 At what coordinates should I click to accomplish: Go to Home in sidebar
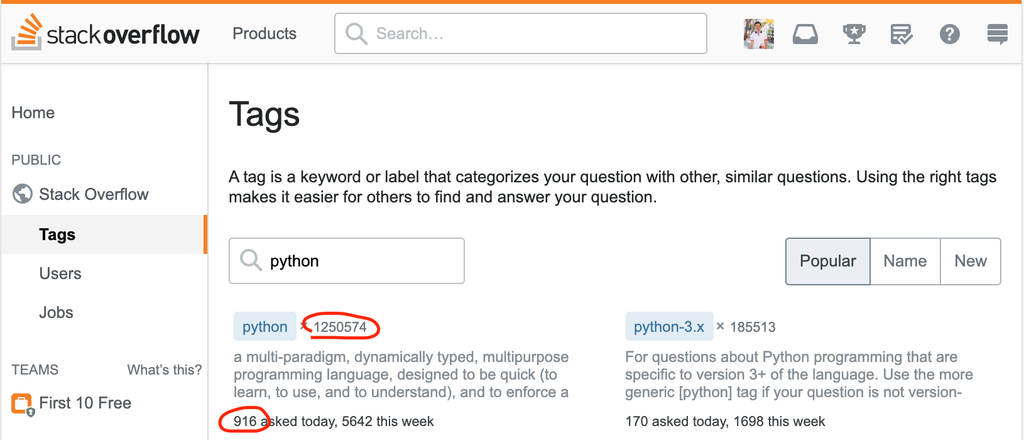[x=33, y=113]
